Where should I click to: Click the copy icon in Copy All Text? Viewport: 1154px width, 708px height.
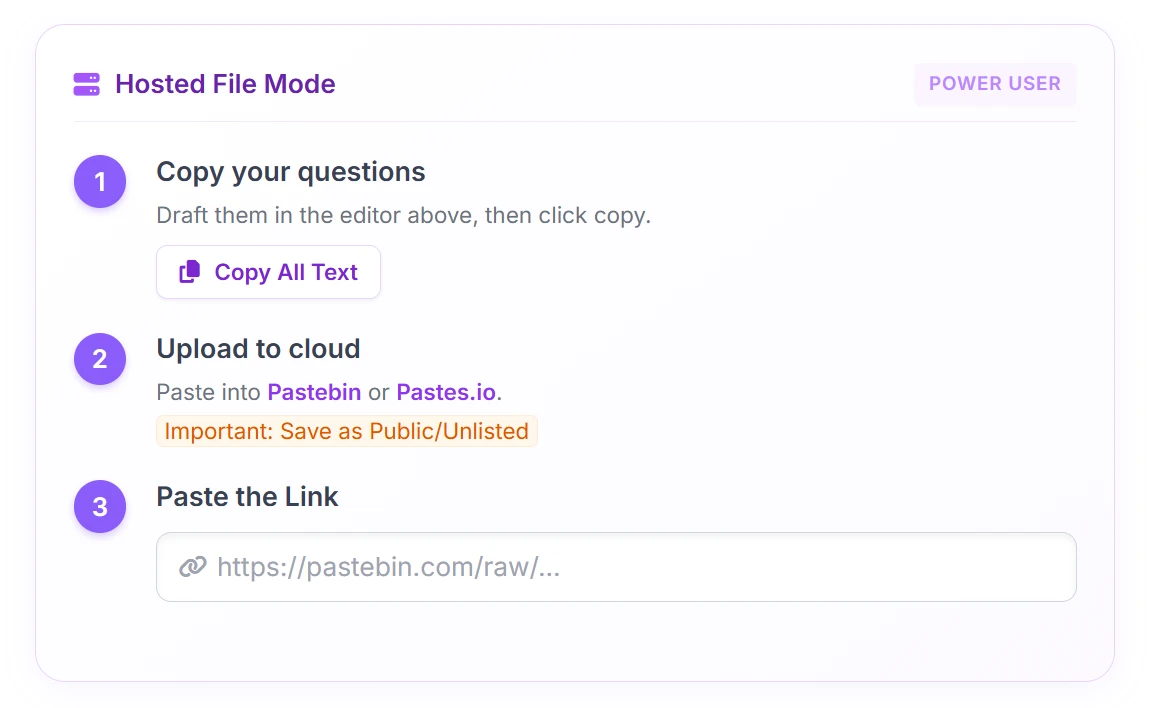coord(189,272)
